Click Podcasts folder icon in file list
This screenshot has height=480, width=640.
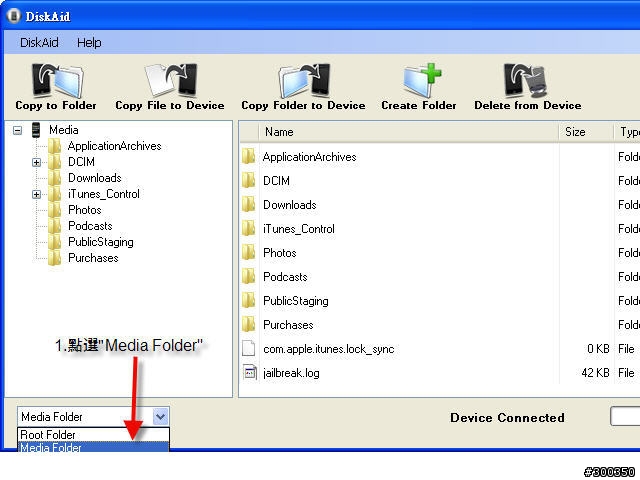(x=249, y=277)
